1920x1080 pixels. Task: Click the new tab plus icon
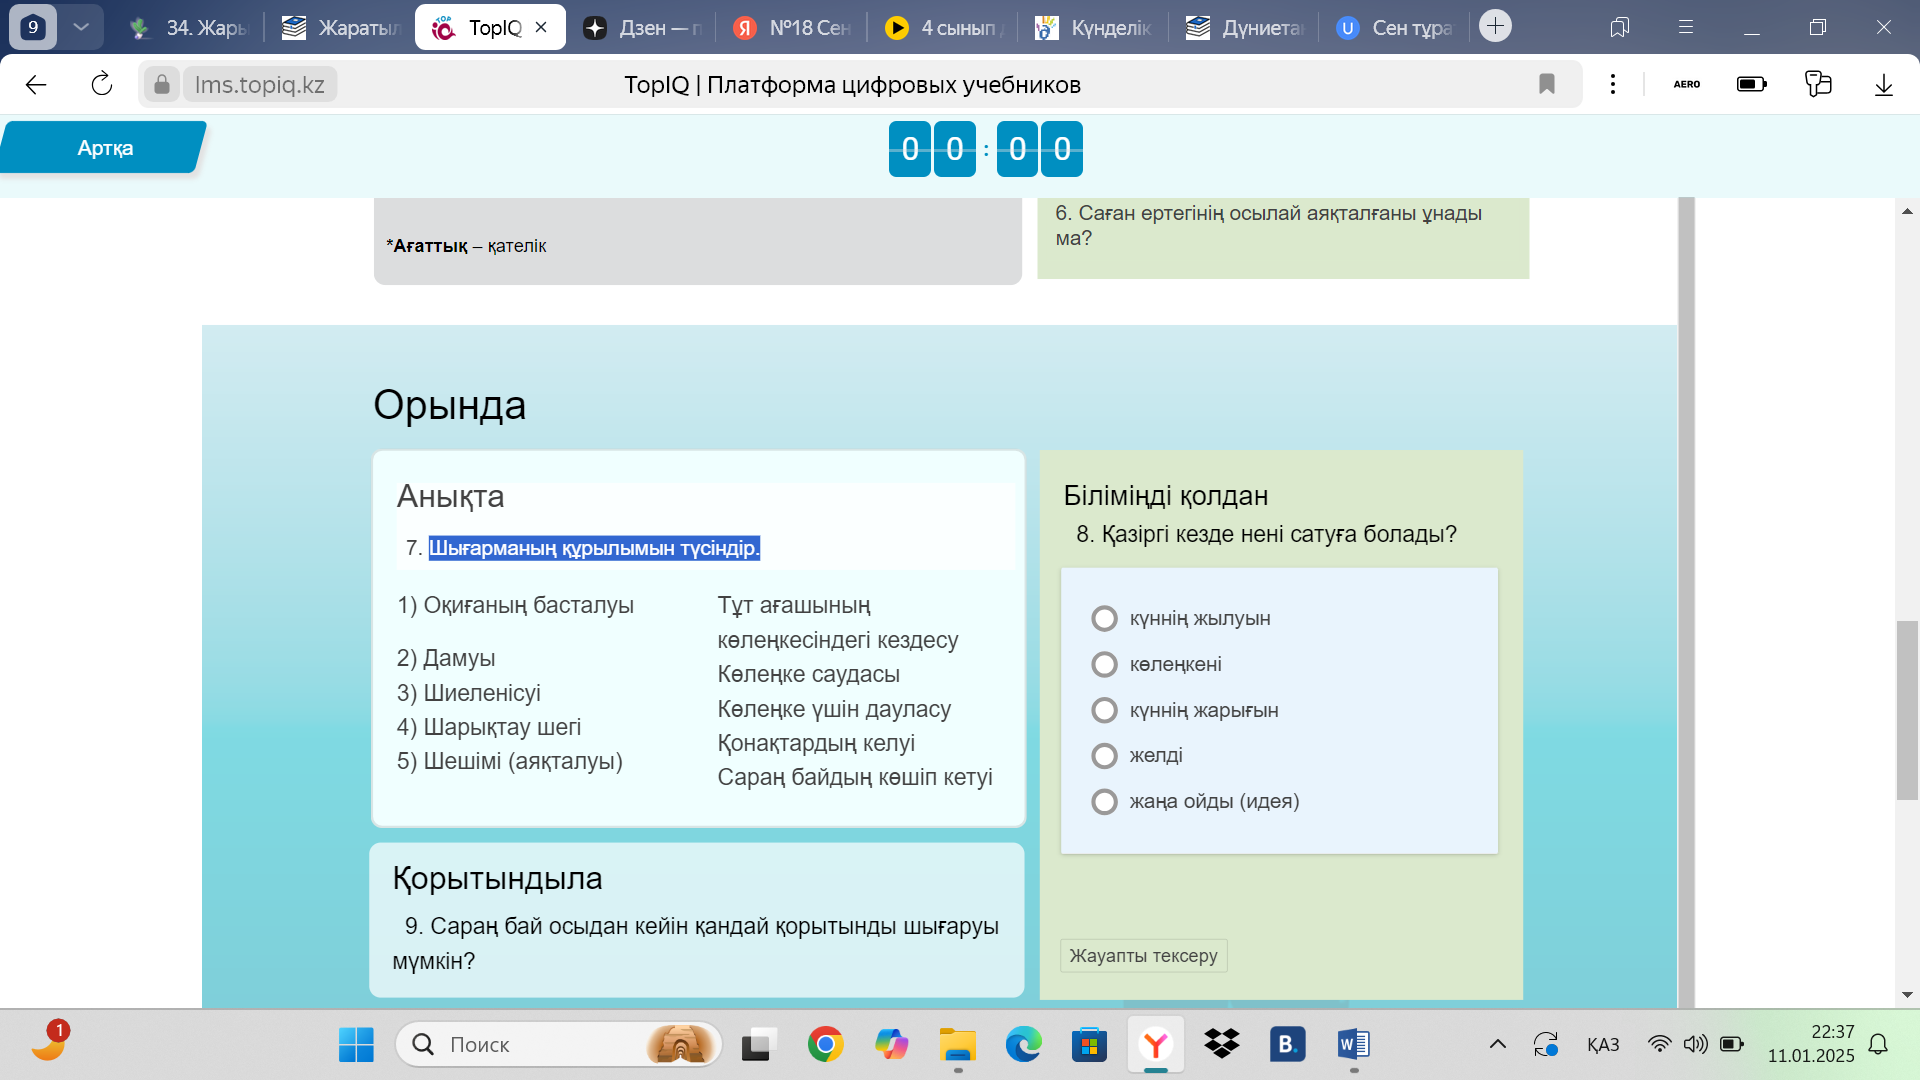[x=1495, y=27]
